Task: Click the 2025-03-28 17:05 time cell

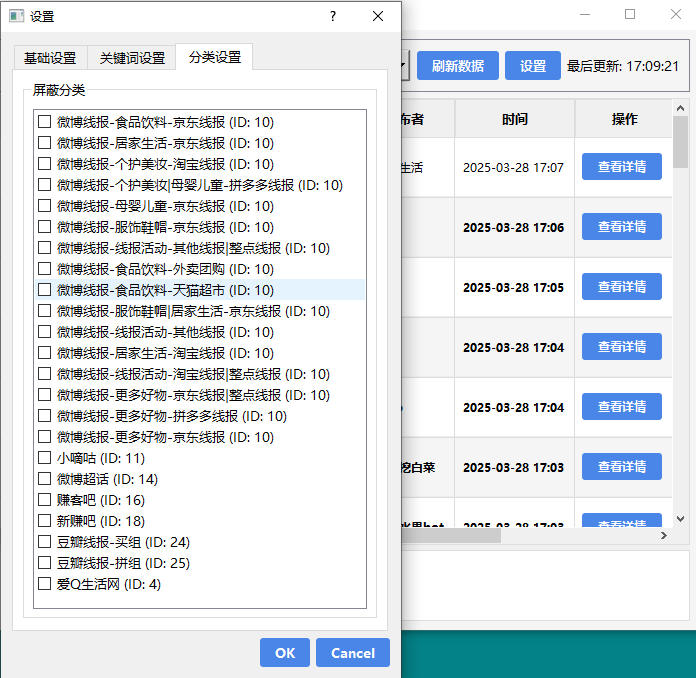Action: click(x=514, y=288)
